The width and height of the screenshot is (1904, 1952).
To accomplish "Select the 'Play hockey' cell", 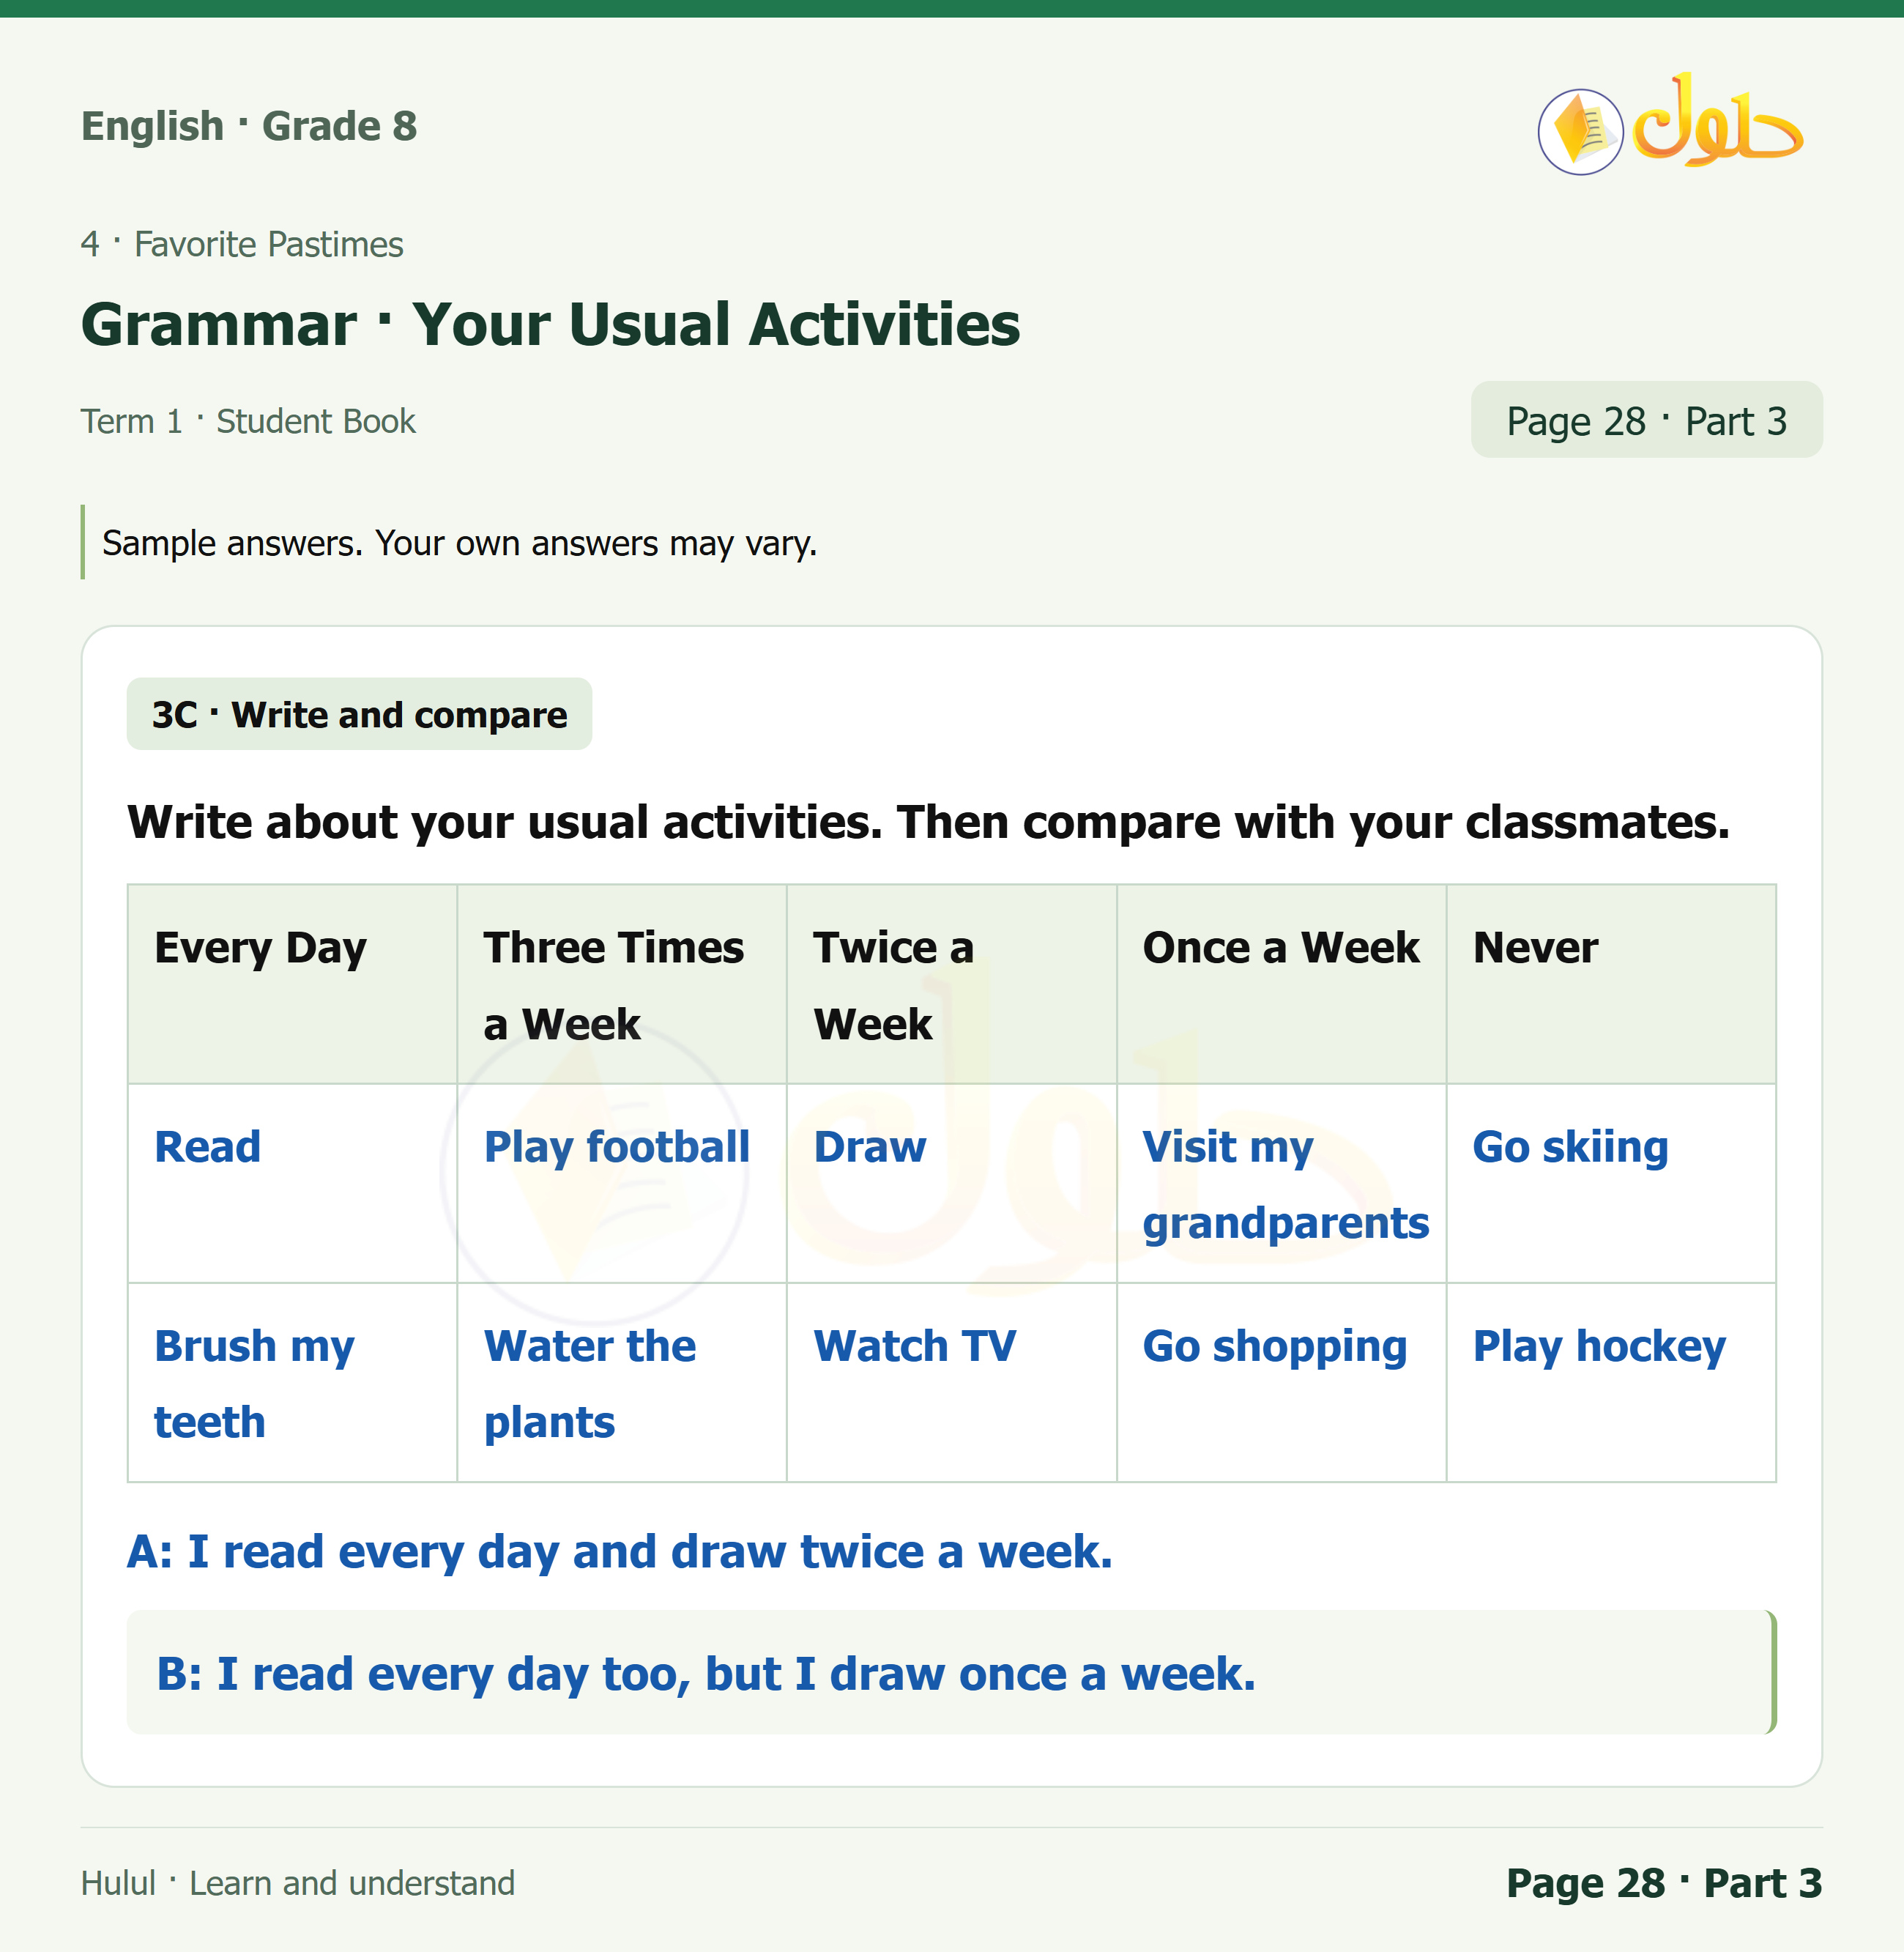I will coord(1611,1382).
